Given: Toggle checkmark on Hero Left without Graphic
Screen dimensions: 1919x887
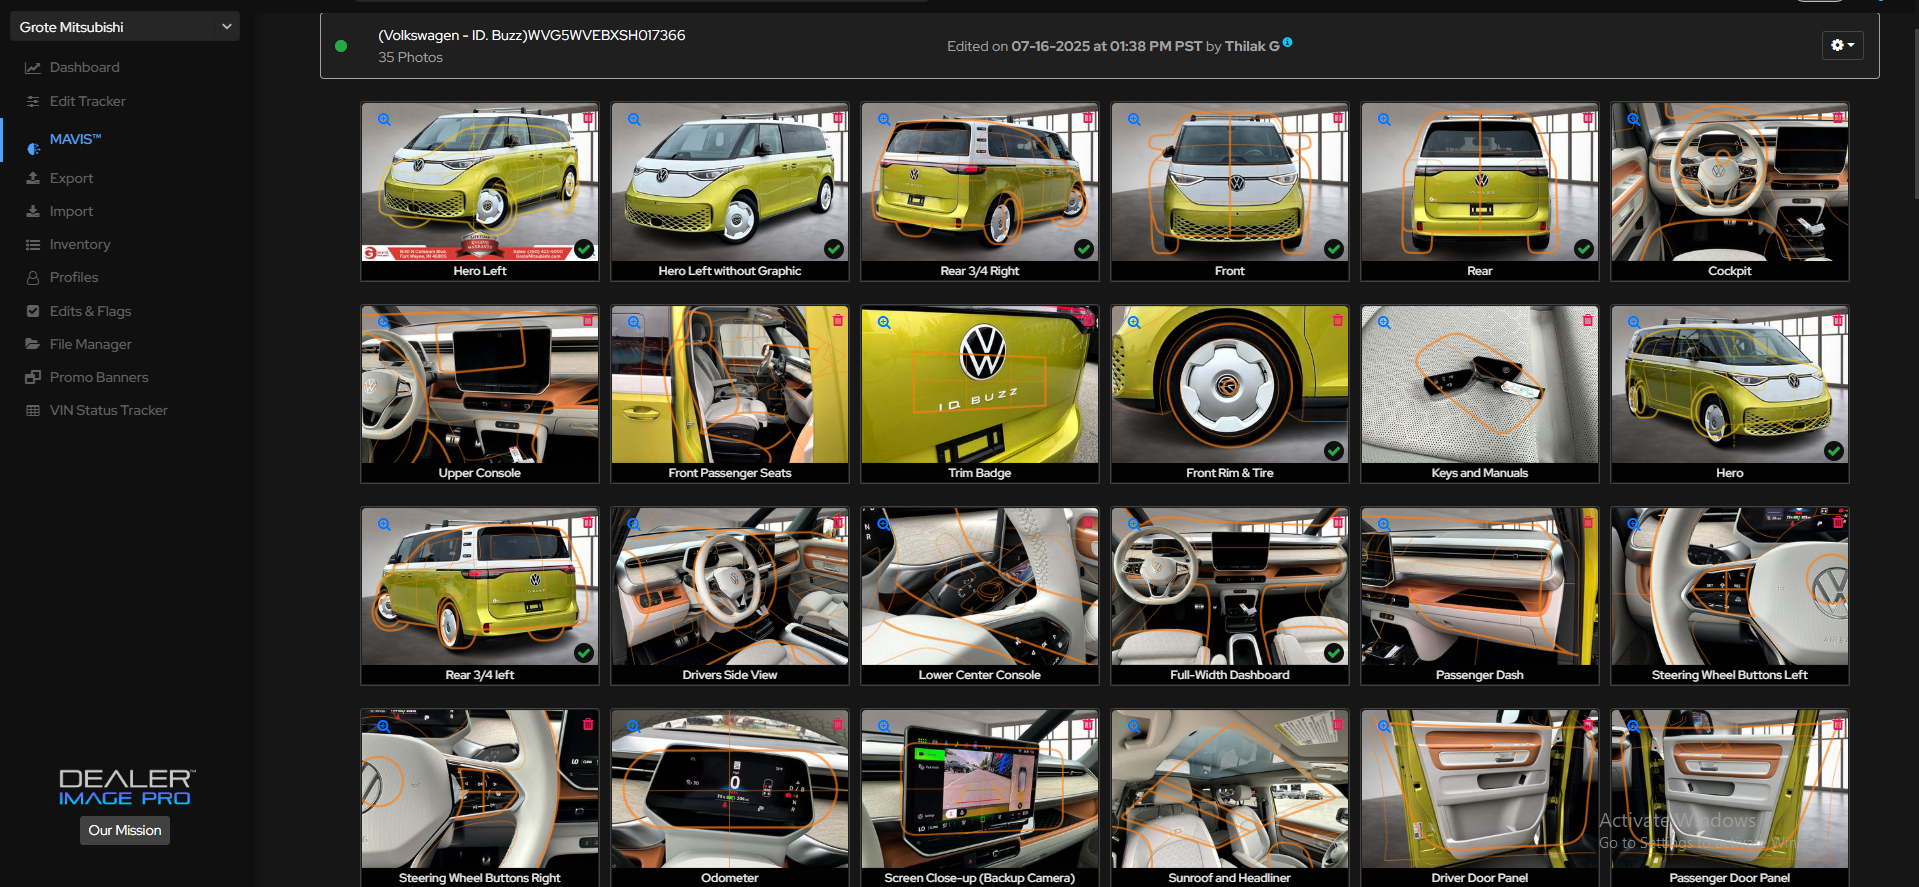Looking at the screenshot, I should [834, 249].
